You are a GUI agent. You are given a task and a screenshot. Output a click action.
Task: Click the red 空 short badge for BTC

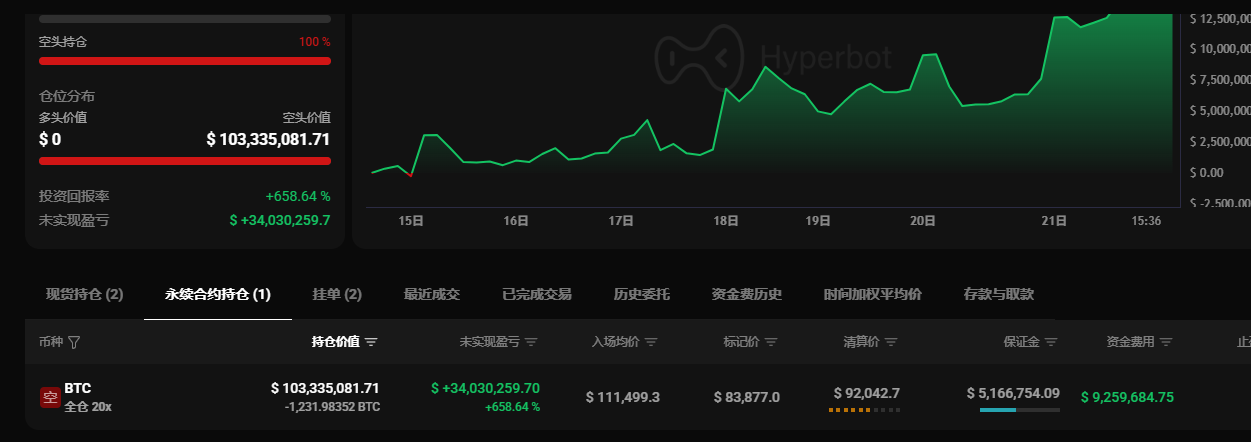(50, 397)
